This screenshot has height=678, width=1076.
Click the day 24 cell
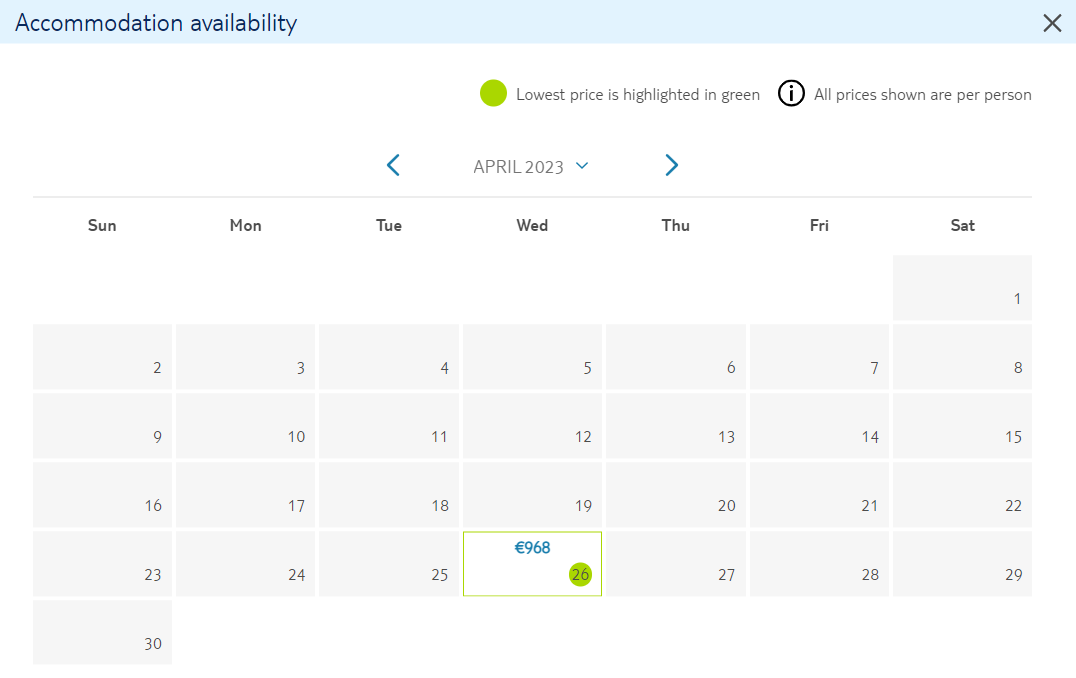coord(246,563)
